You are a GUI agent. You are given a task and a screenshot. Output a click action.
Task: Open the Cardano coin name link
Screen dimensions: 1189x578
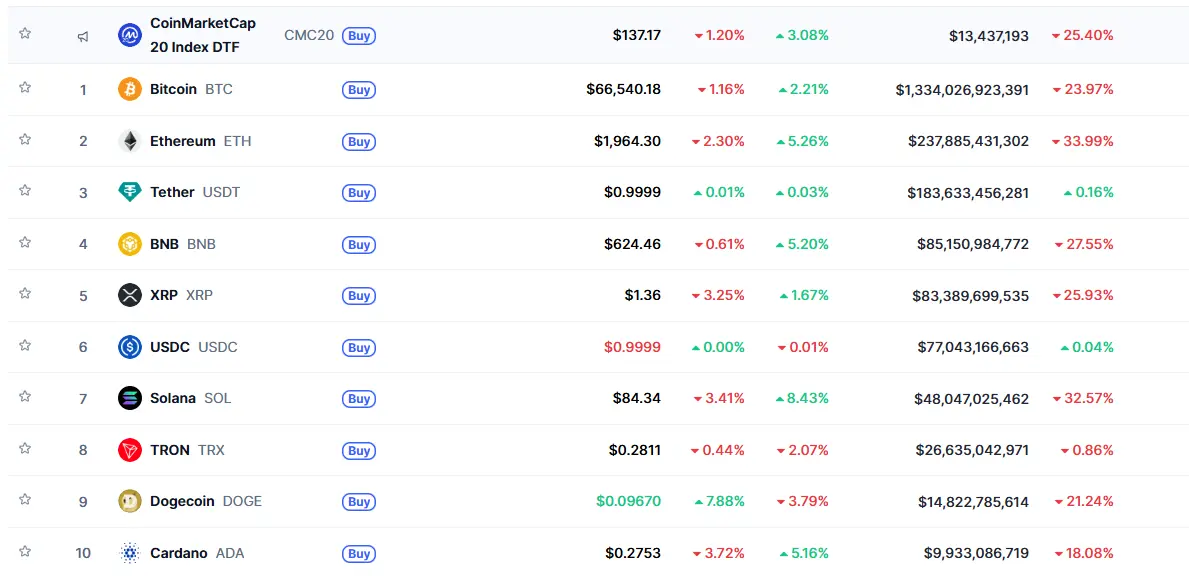coord(179,553)
